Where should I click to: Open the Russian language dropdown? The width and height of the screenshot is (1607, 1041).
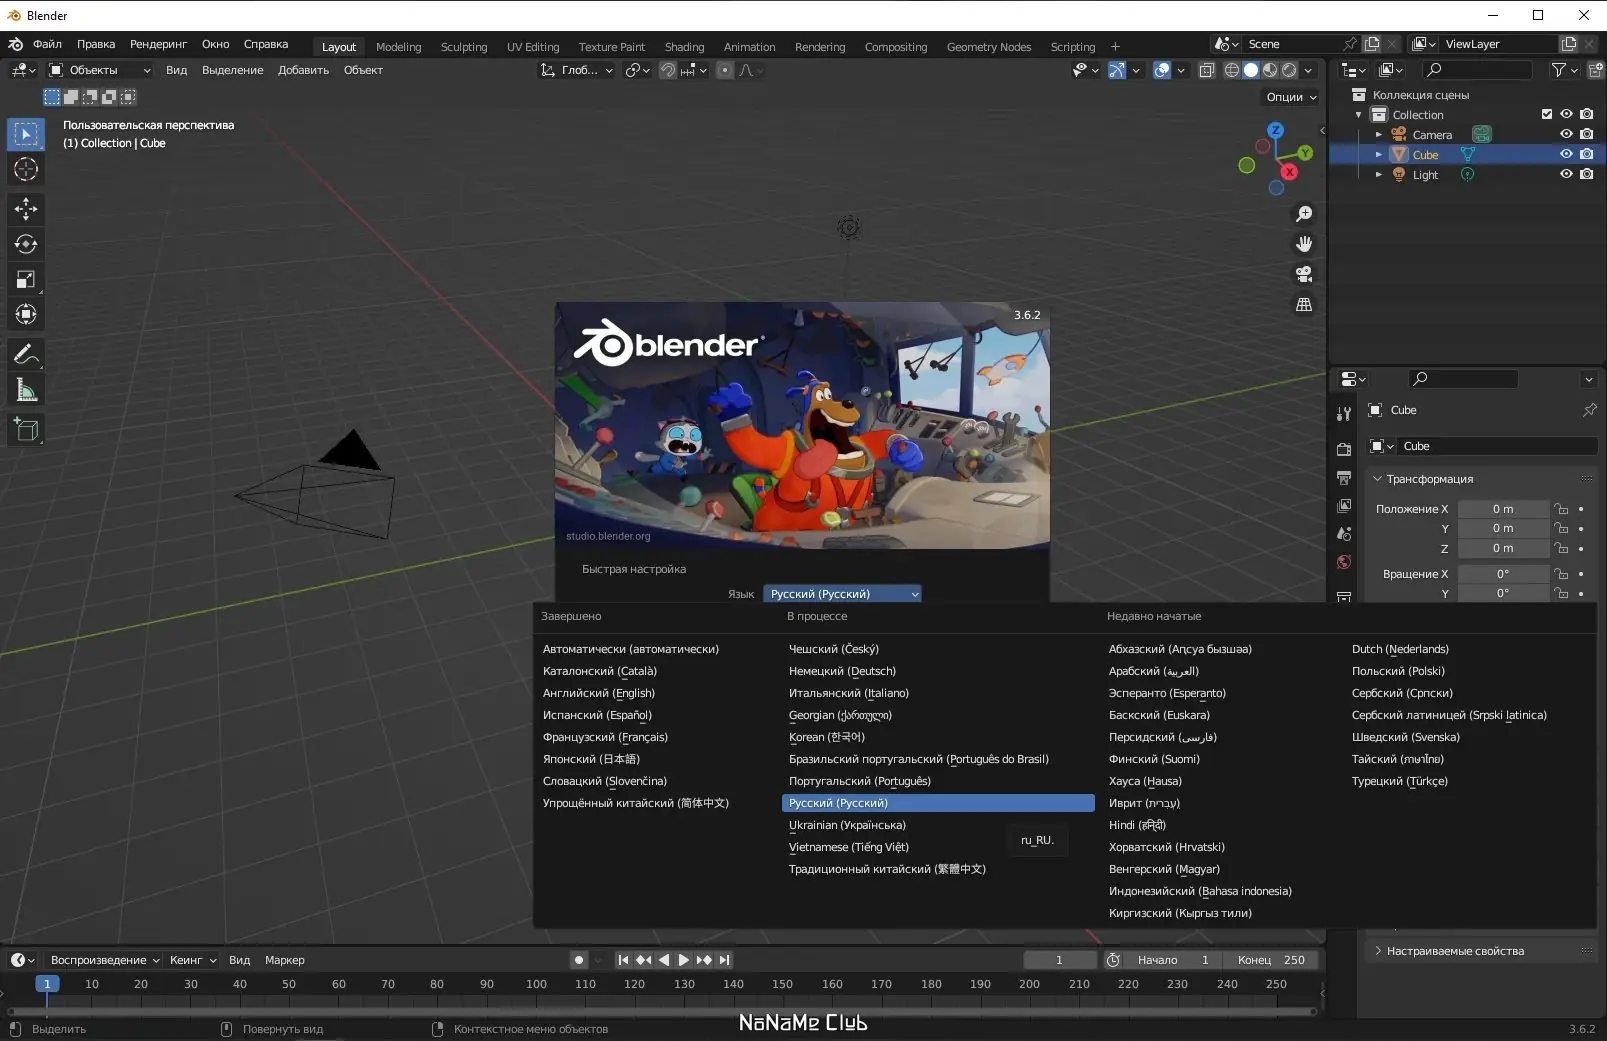pos(842,594)
